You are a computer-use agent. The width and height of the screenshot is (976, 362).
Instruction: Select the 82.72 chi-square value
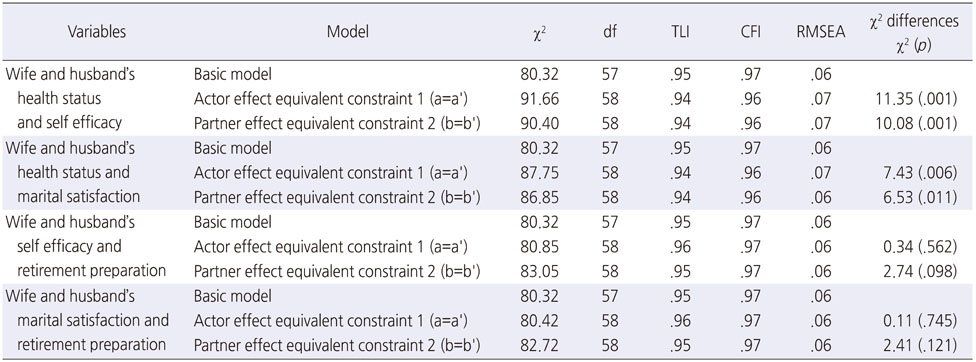click(540, 345)
